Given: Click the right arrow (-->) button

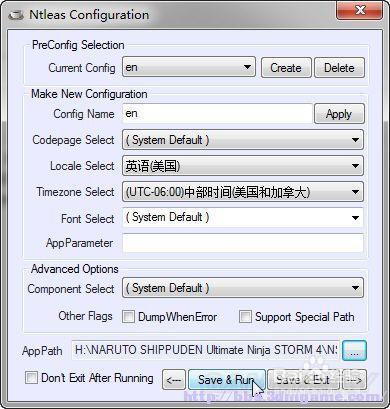Looking at the screenshot, I should coord(354,380).
